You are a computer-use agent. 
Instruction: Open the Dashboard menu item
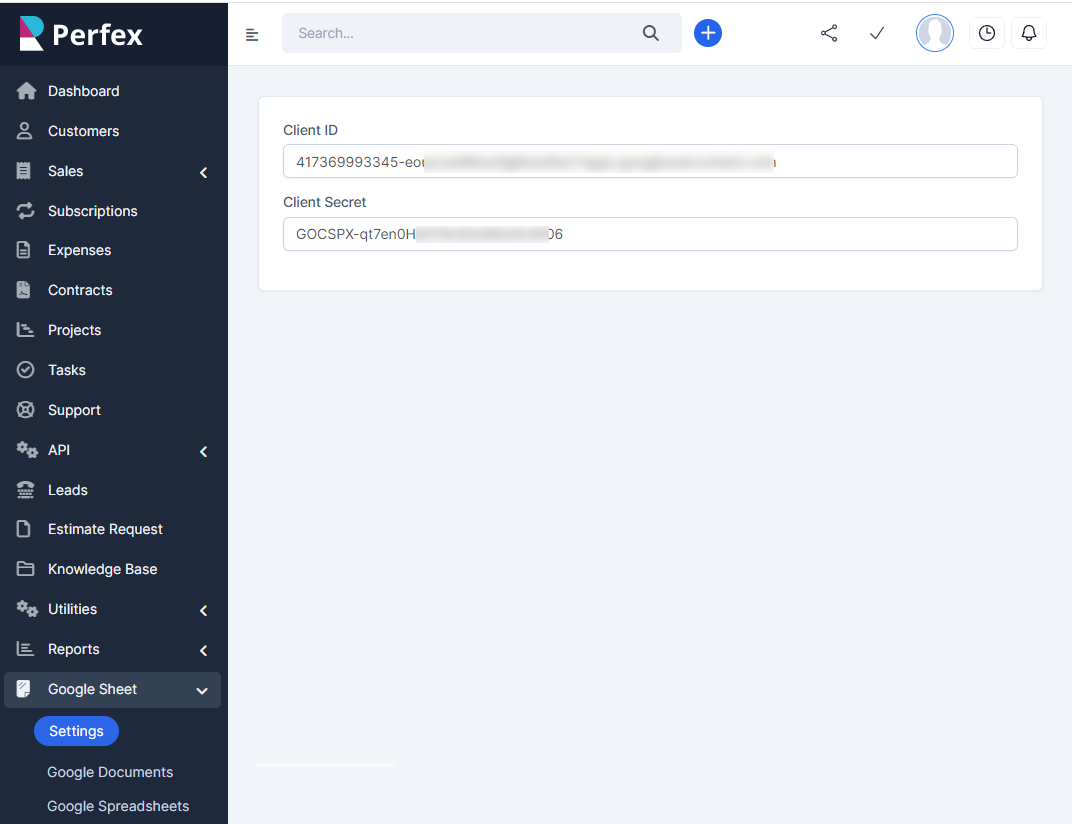83,91
